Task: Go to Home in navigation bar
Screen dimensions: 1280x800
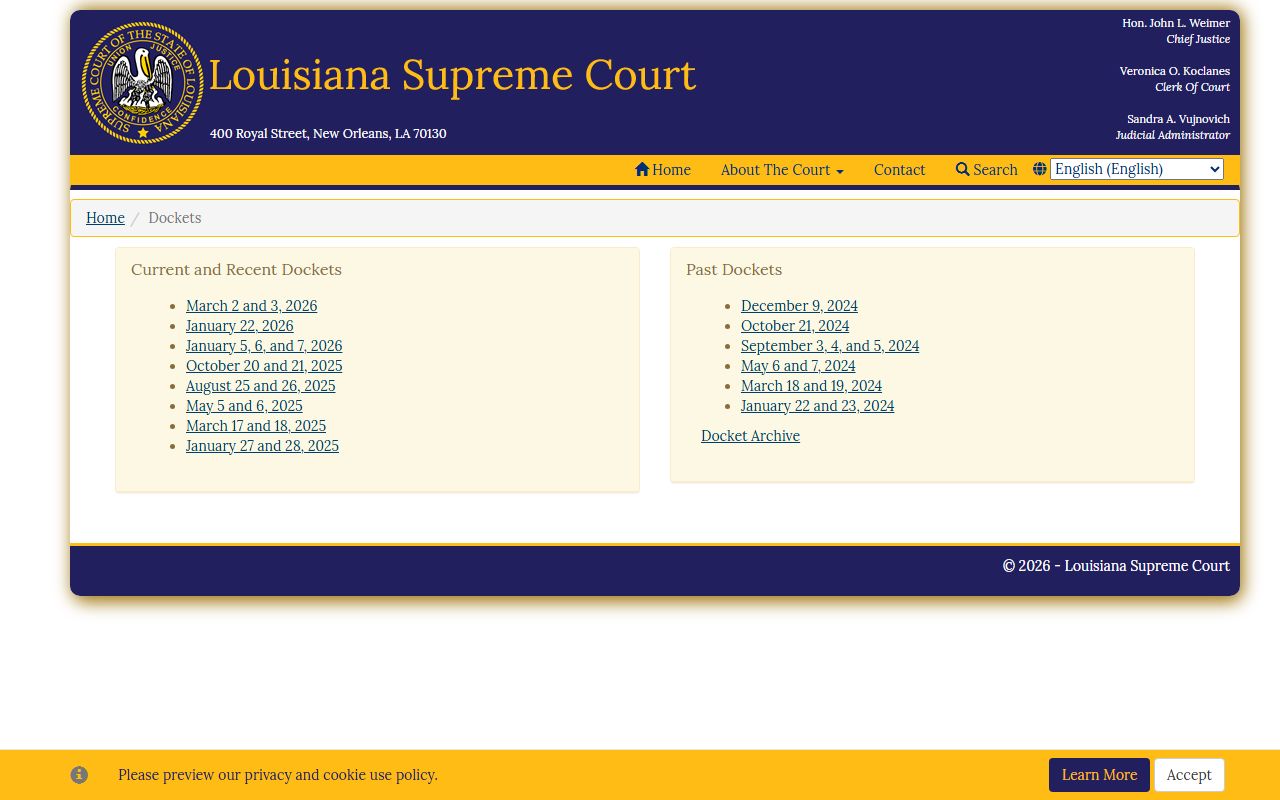Action: [x=663, y=170]
